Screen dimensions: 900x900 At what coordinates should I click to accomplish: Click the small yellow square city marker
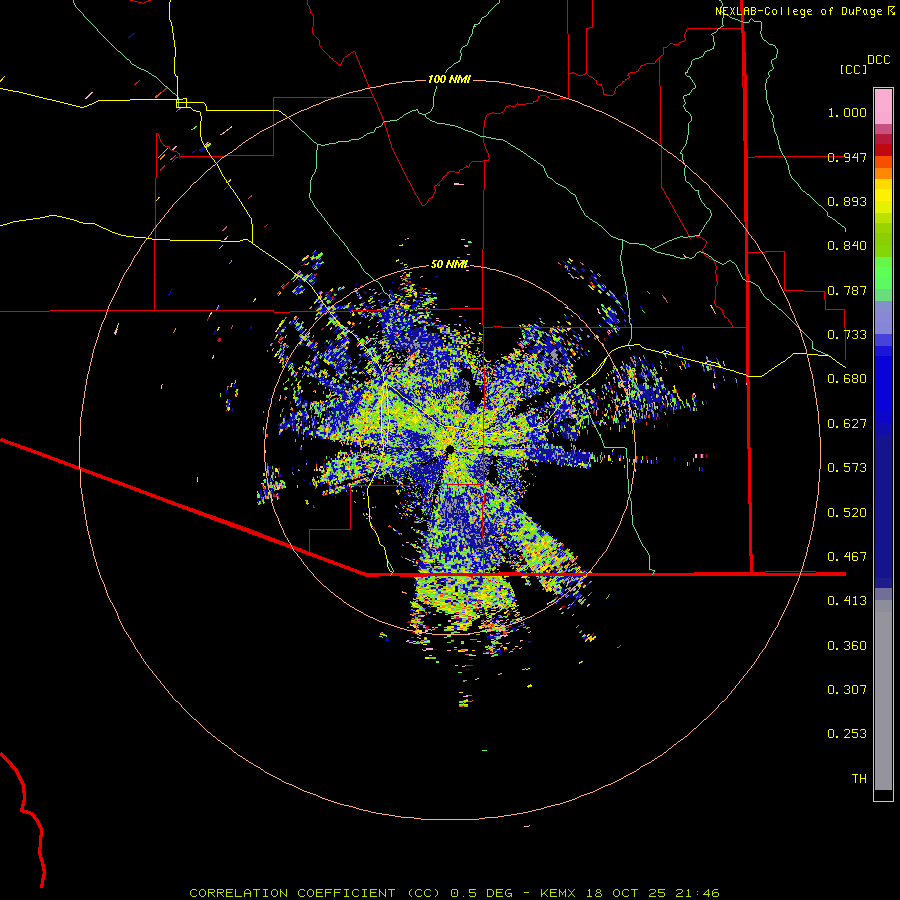tap(181, 103)
